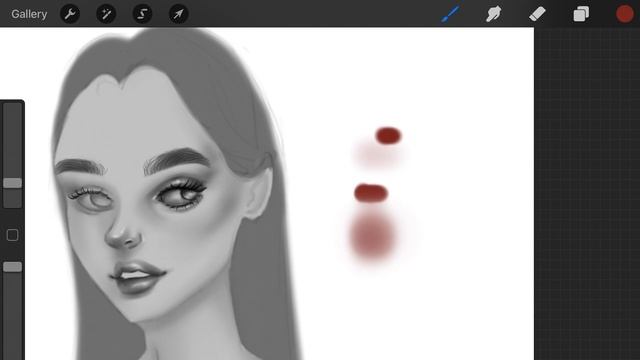Select the Eraser tool
This screenshot has width=640, height=360.
pos(537,14)
